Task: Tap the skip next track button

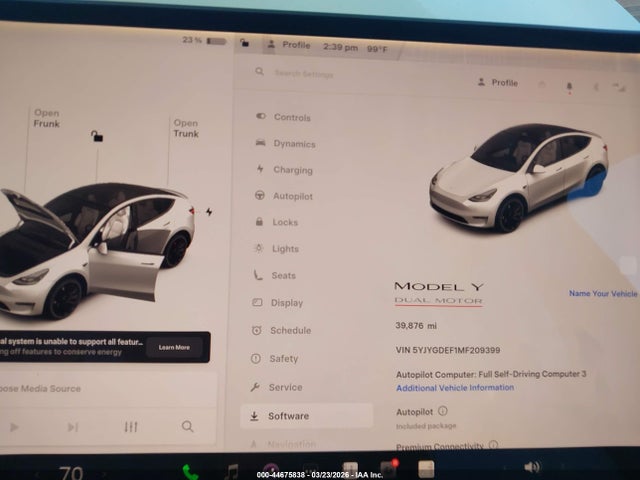Action: [x=73, y=427]
